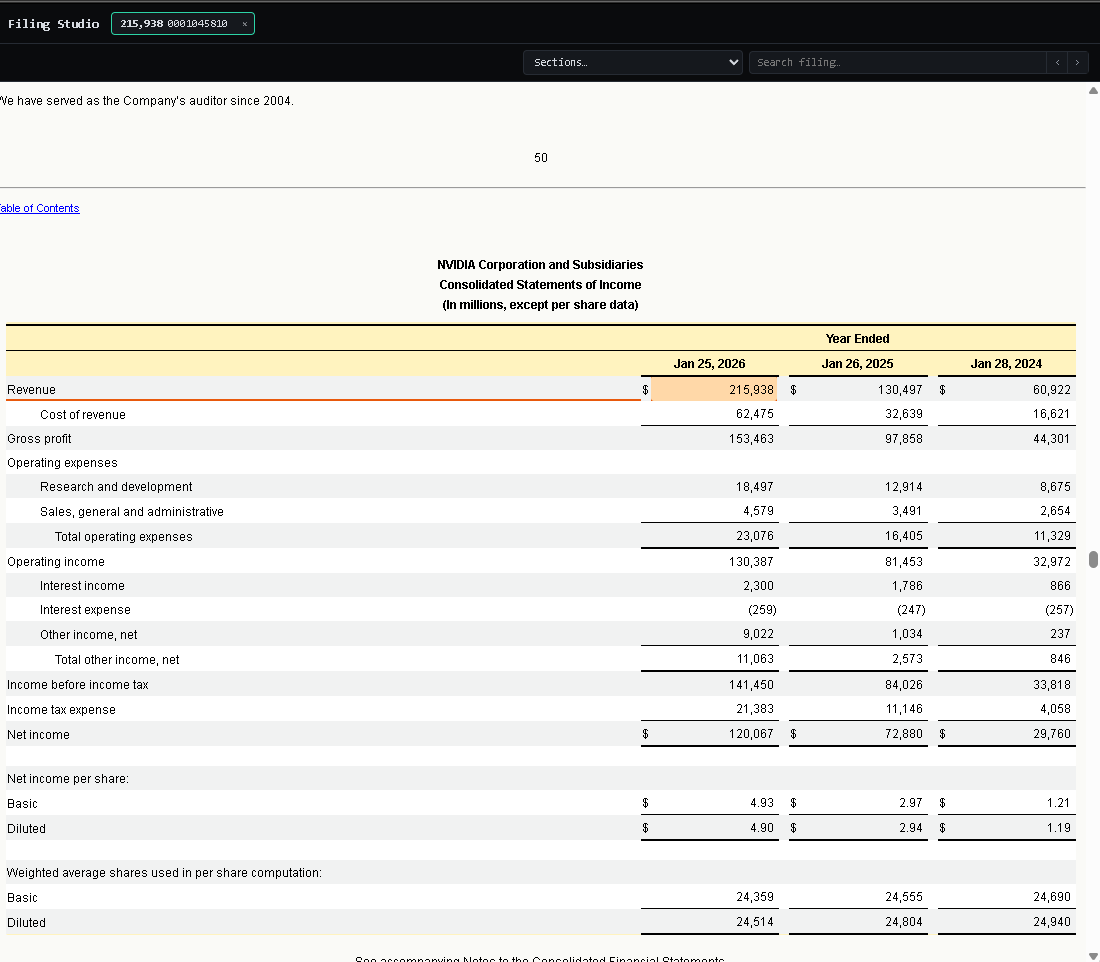Click income before tax value 141,450

point(751,685)
